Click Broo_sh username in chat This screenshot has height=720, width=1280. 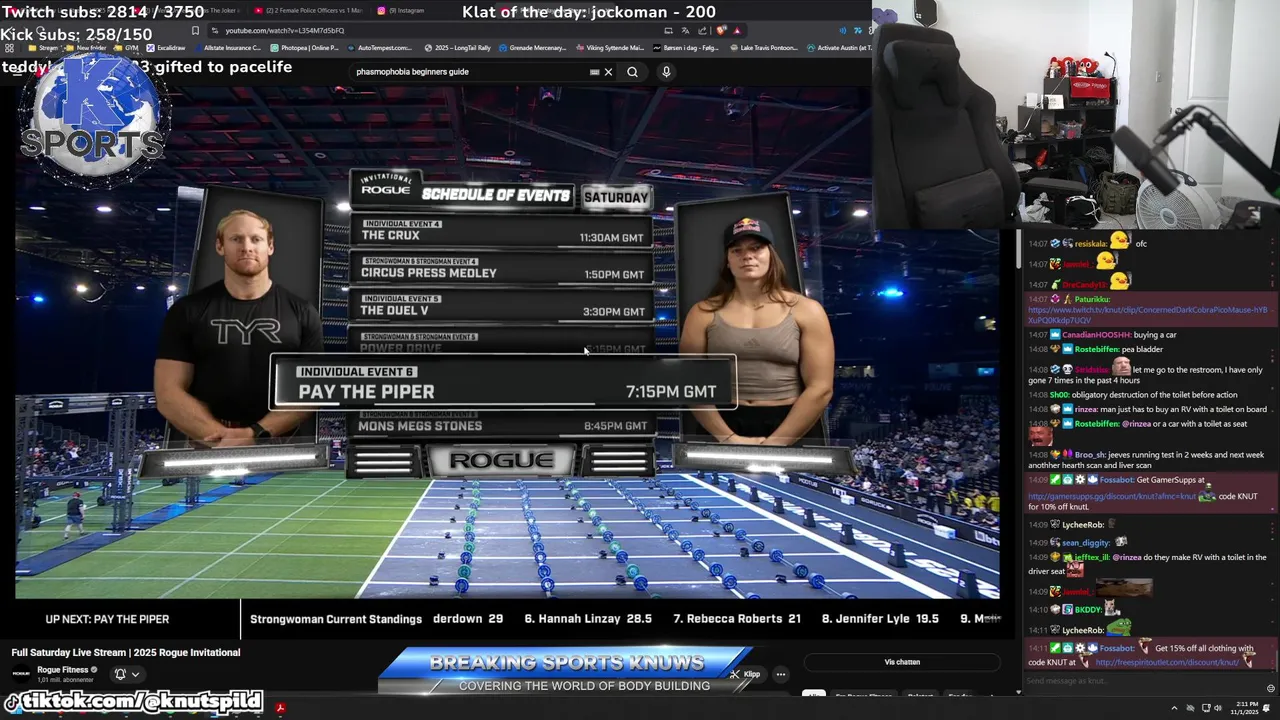click(x=1090, y=454)
